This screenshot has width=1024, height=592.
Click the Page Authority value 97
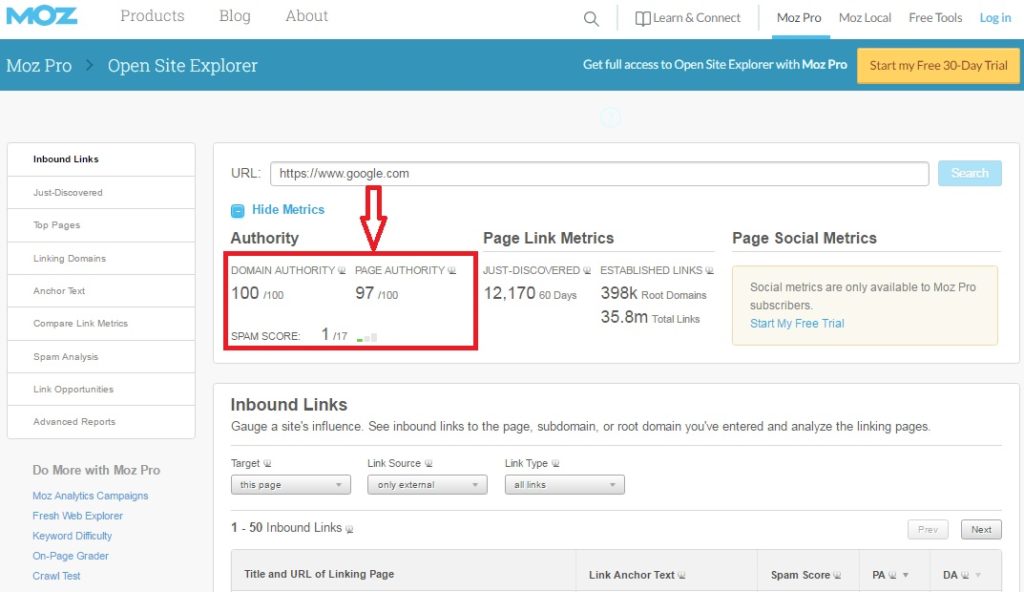(364, 293)
